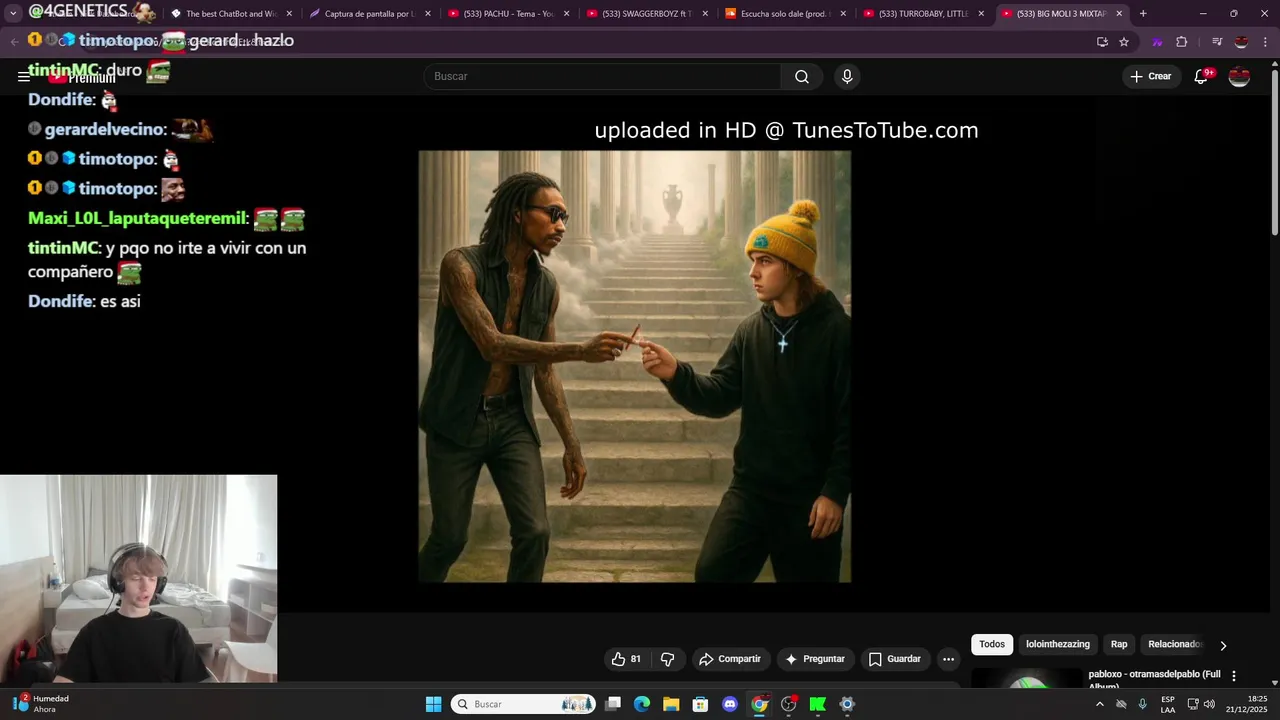
Task: Open volume control in system tray
Action: click(x=1210, y=704)
